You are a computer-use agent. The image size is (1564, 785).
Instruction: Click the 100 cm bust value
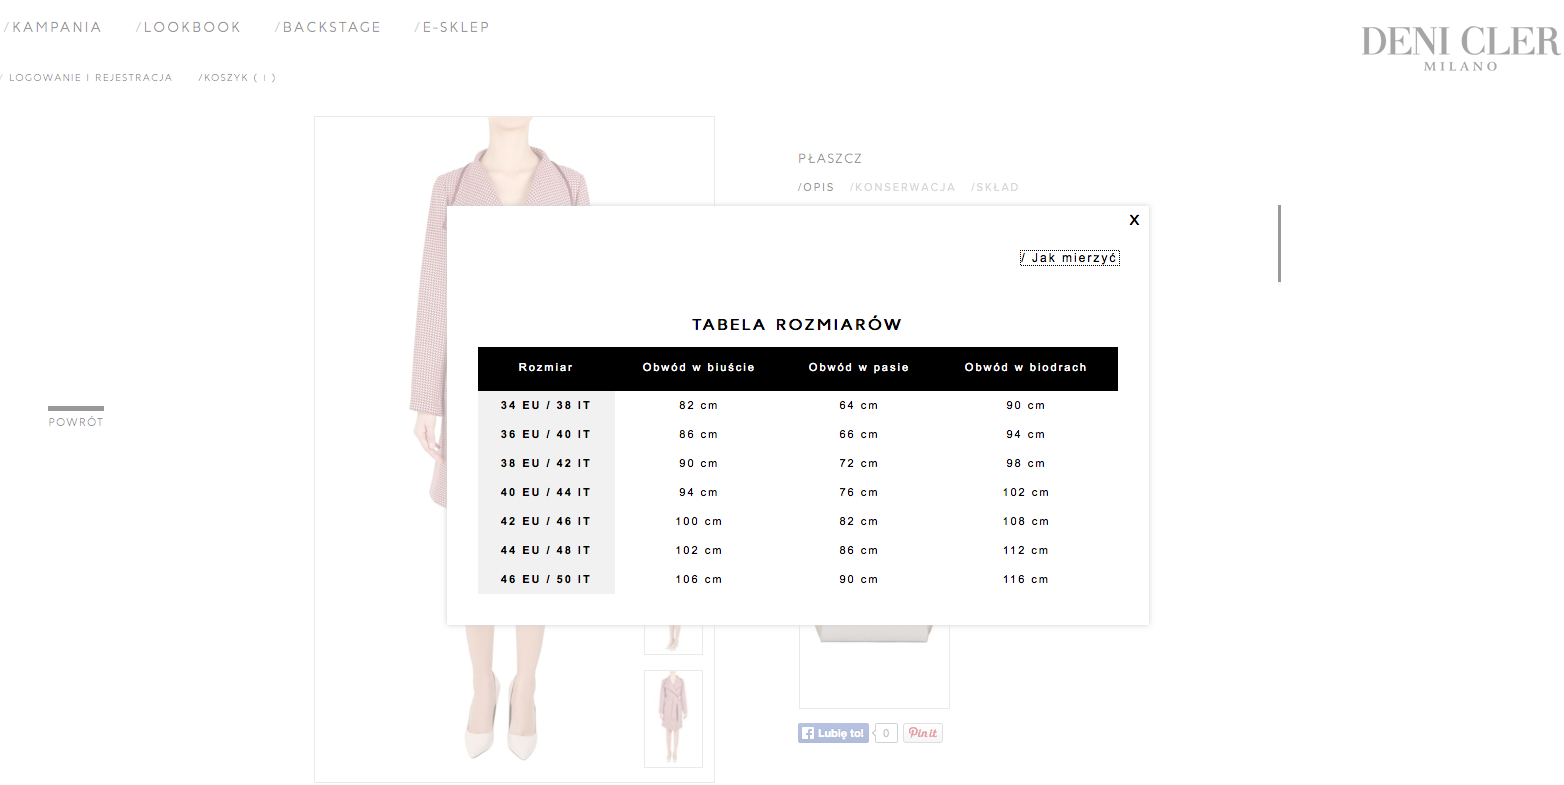699,521
